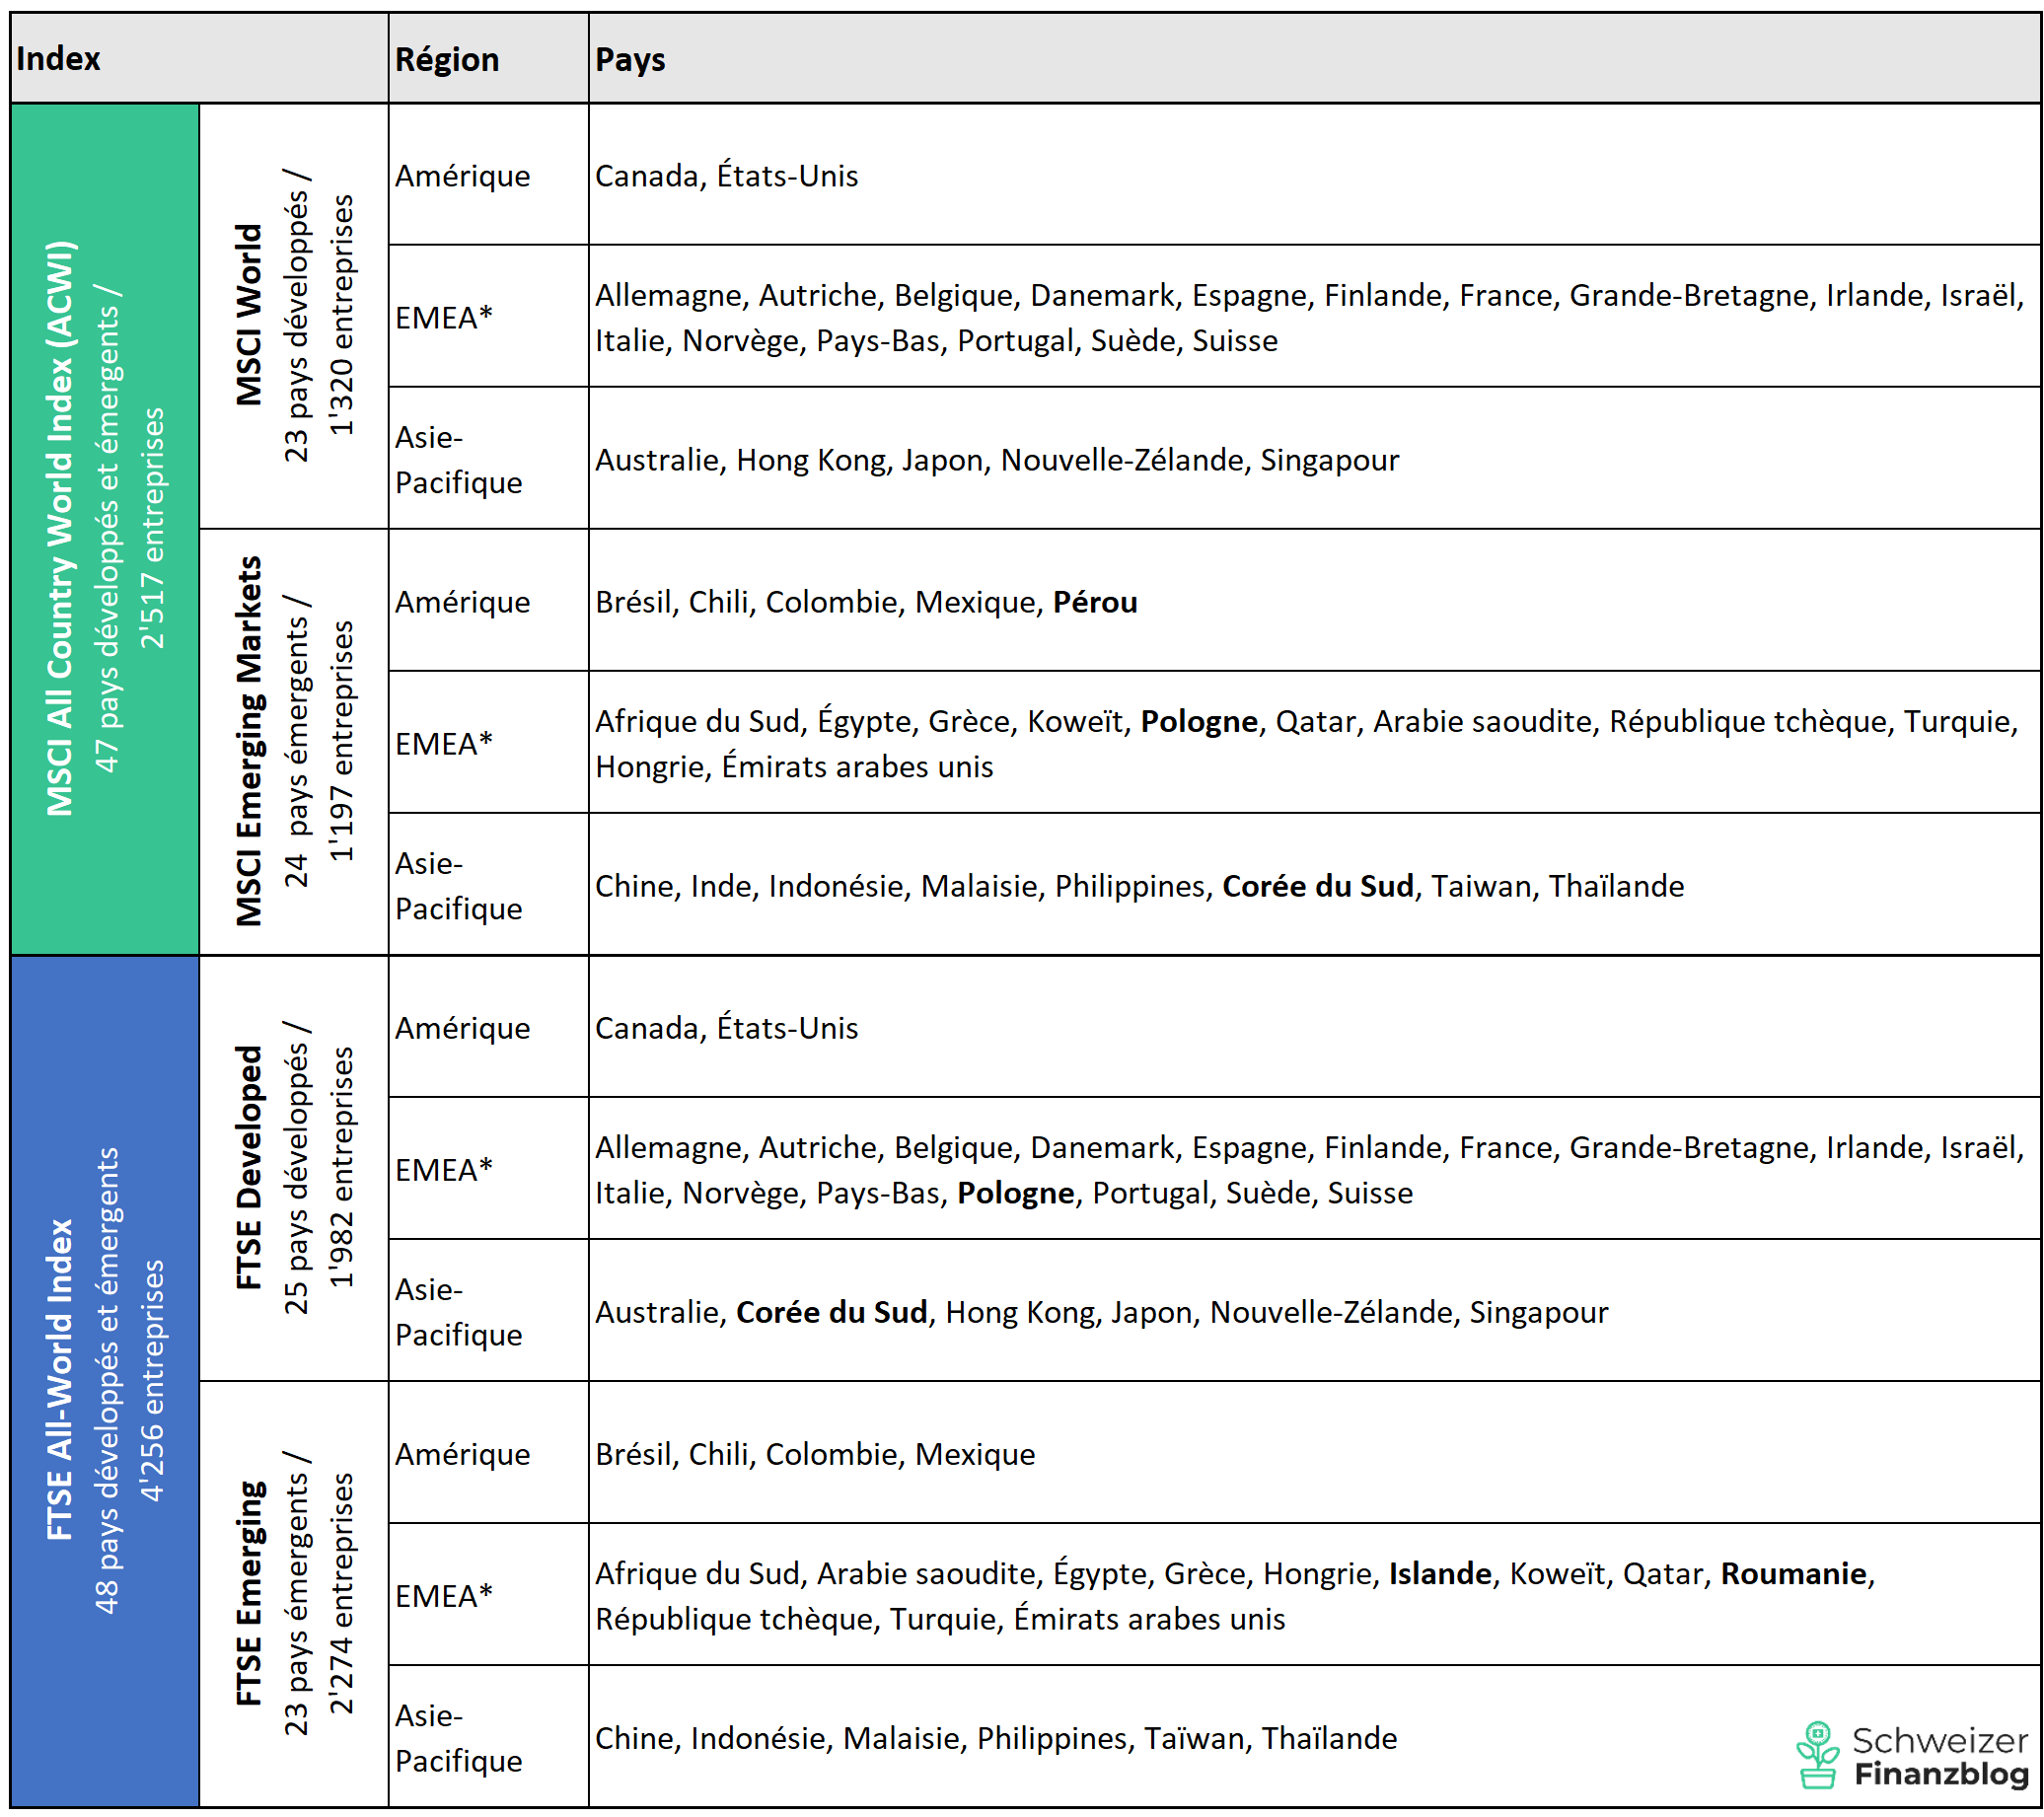Click Australie, Hong Kong, Japon cell of MSCI World

[x=996, y=460]
